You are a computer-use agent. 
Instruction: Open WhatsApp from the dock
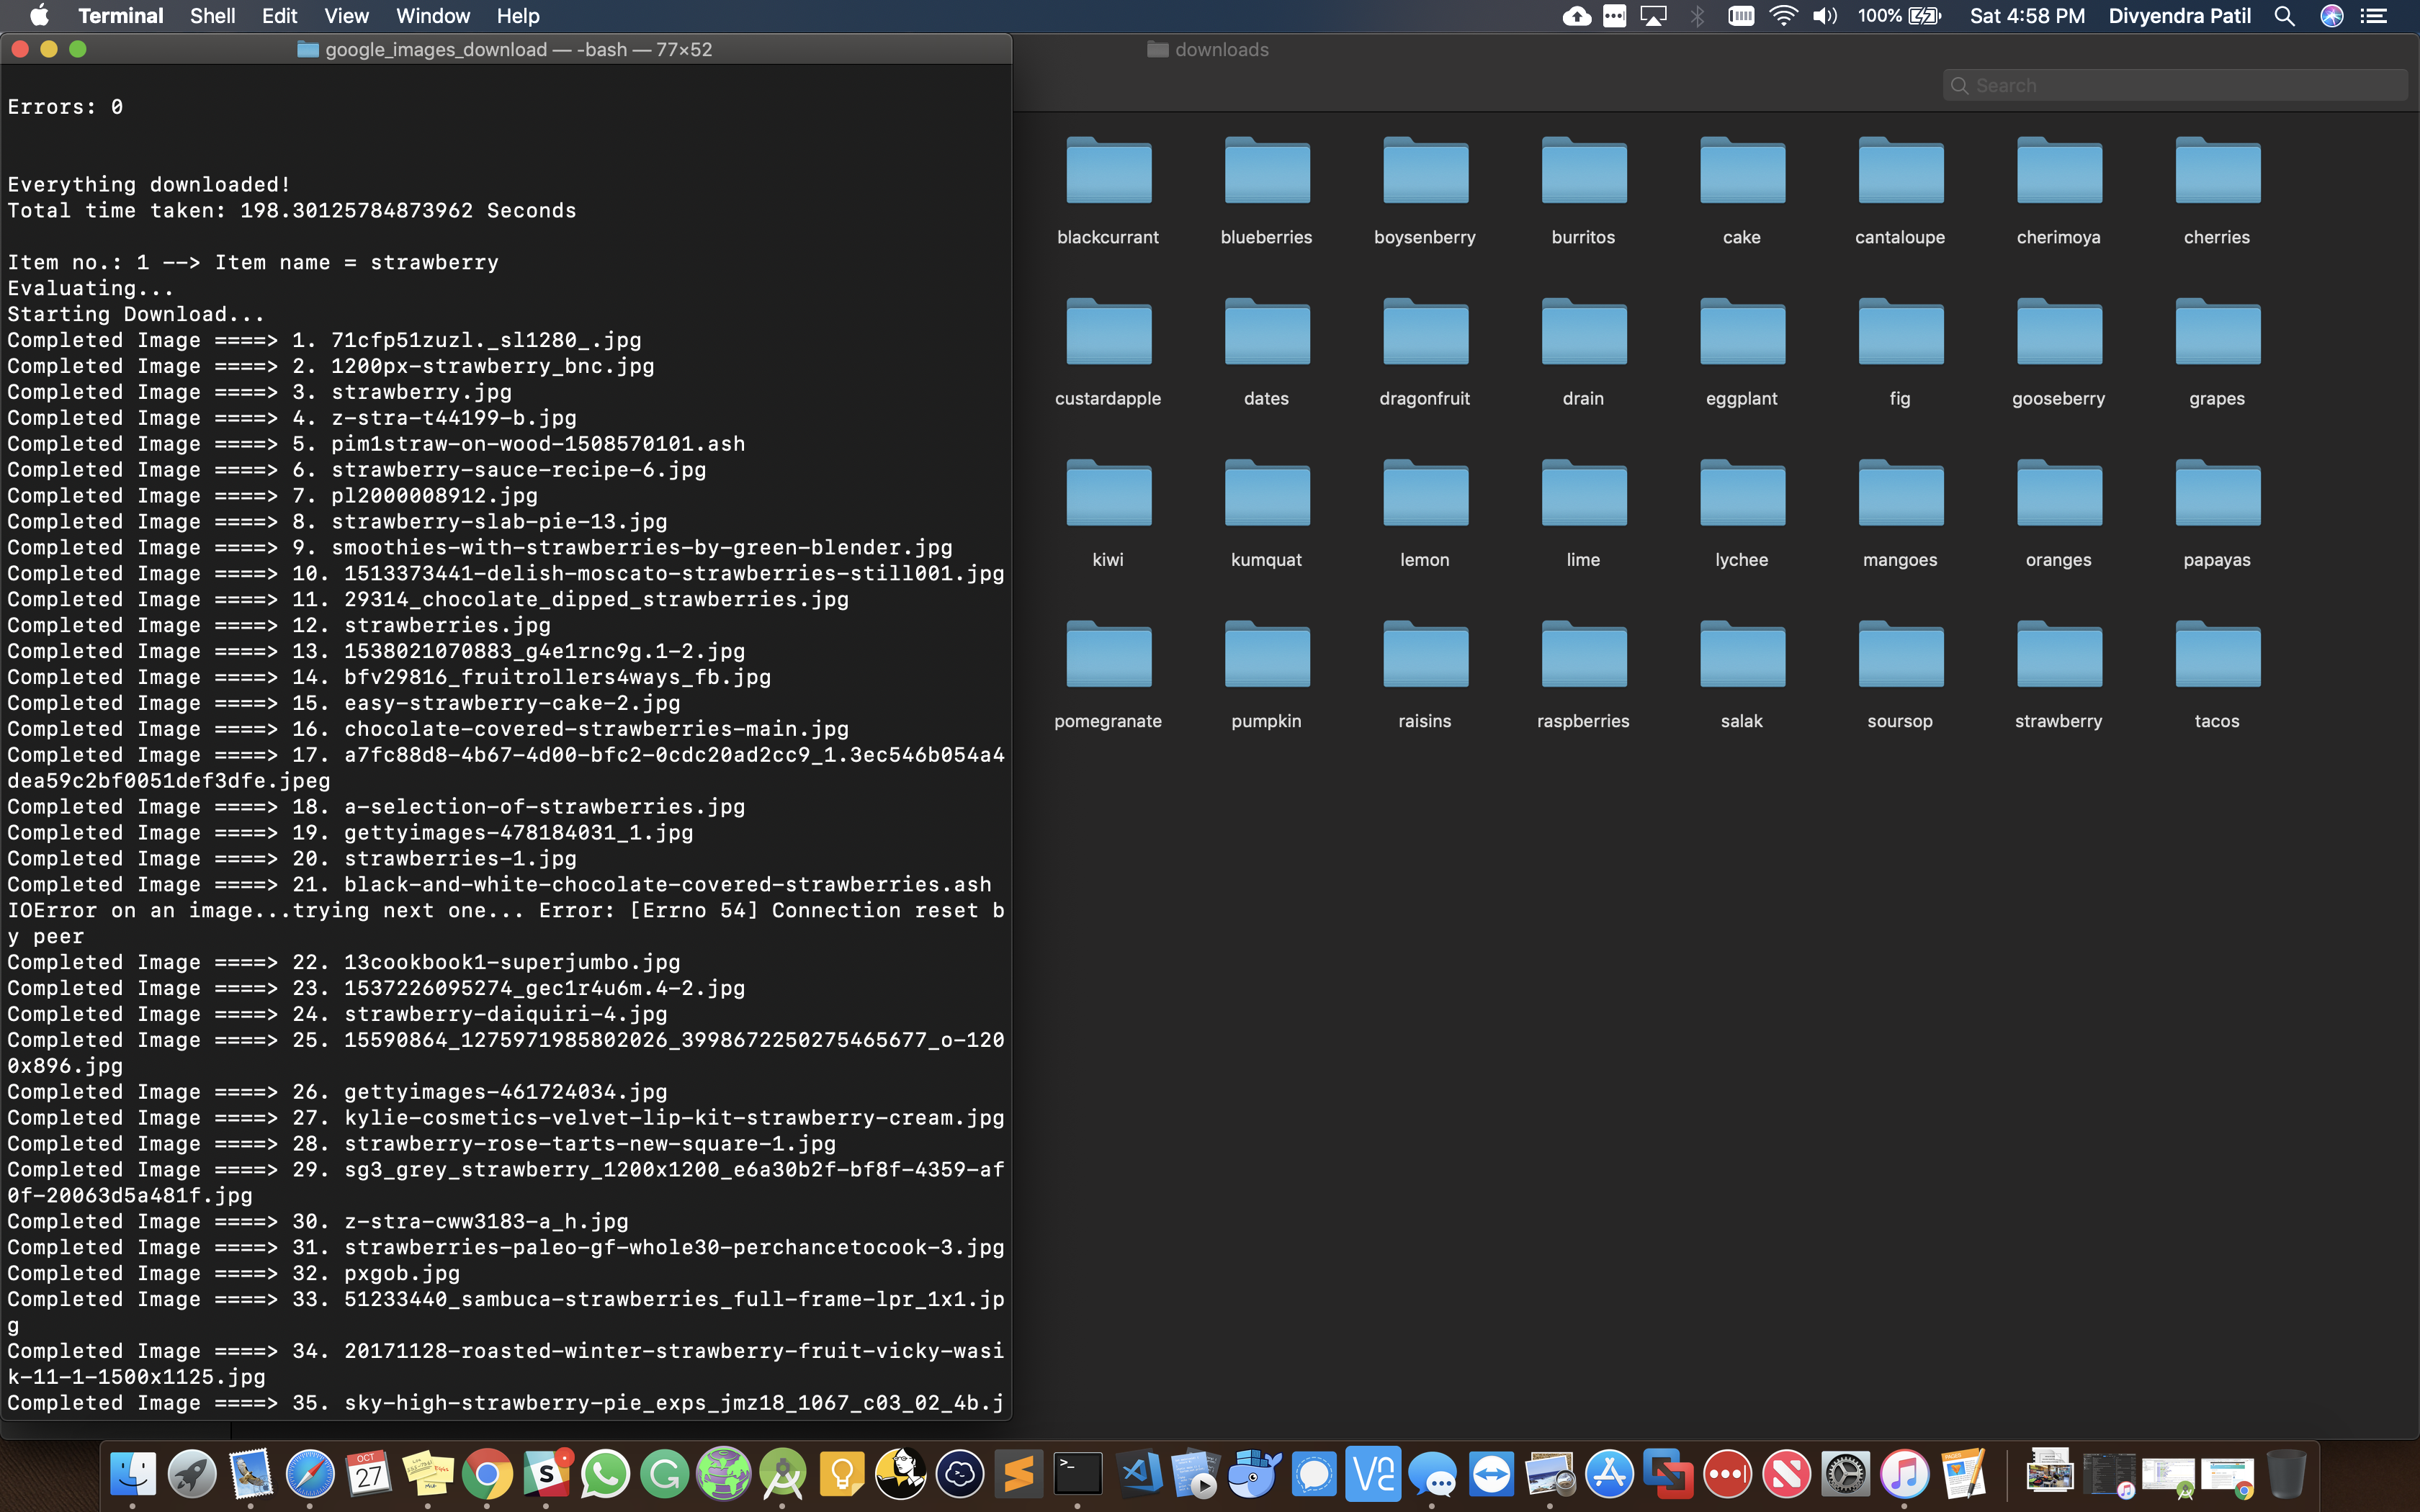coord(605,1473)
